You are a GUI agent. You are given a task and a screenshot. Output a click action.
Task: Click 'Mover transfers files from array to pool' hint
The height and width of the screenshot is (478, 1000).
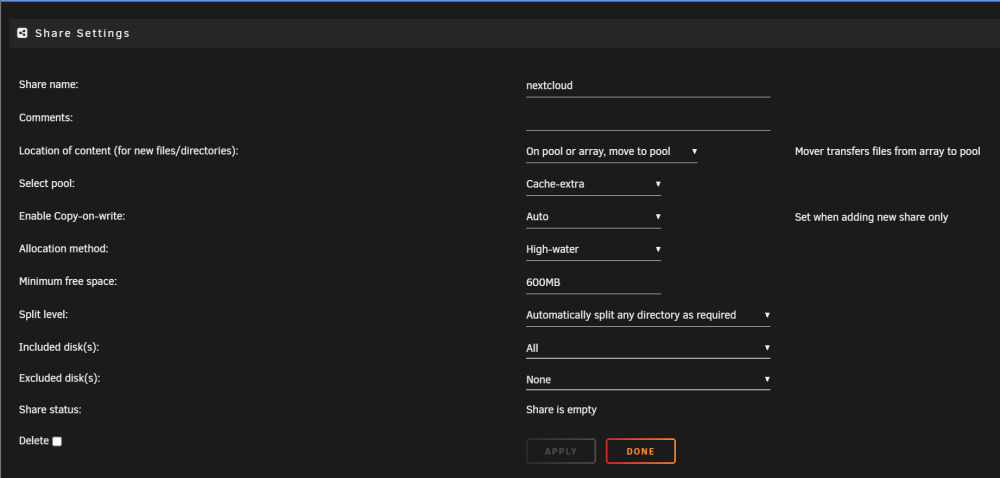point(888,152)
